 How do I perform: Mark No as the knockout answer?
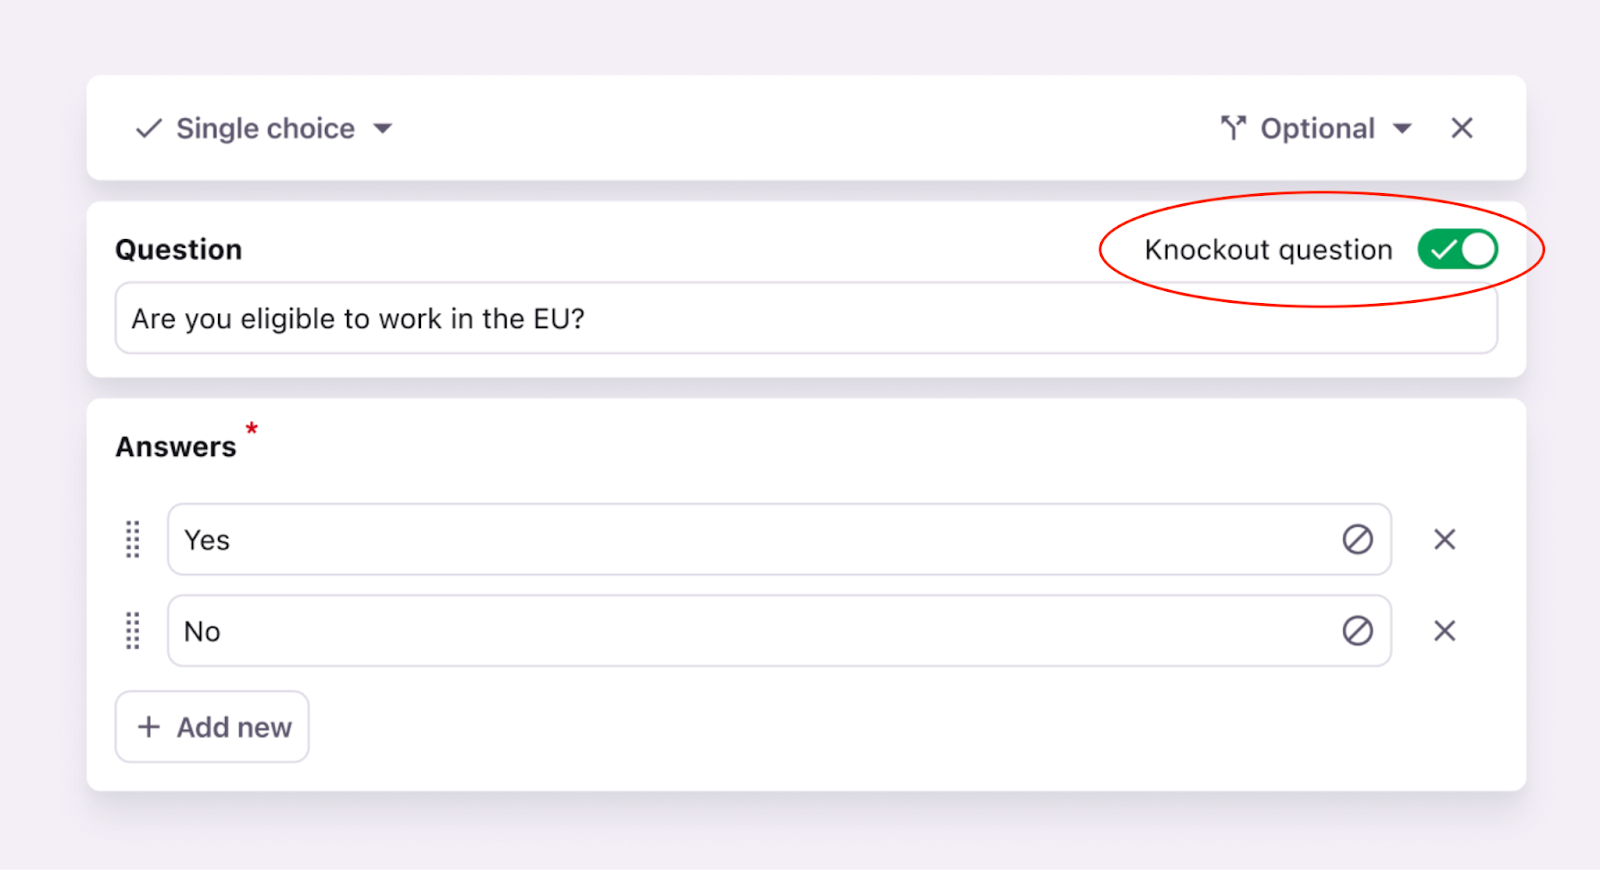pos(1357,631)
